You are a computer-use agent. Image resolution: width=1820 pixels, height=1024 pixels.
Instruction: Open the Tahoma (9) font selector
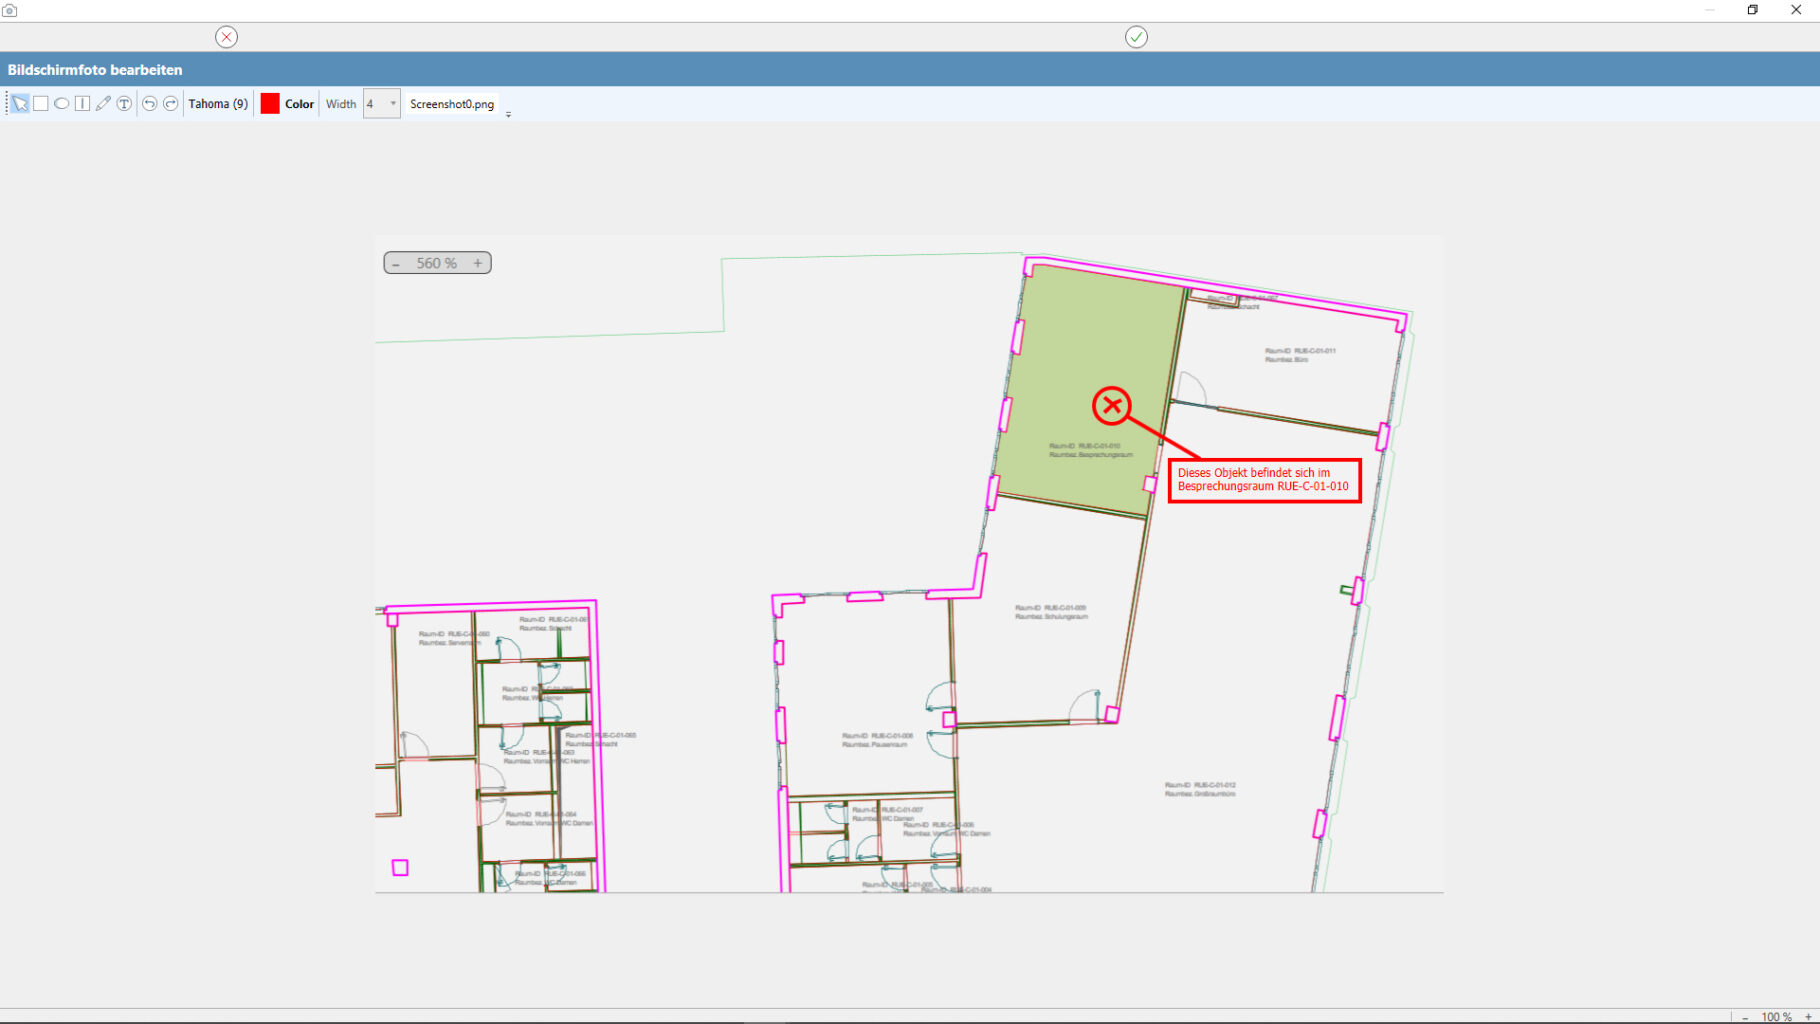[218, 104]
